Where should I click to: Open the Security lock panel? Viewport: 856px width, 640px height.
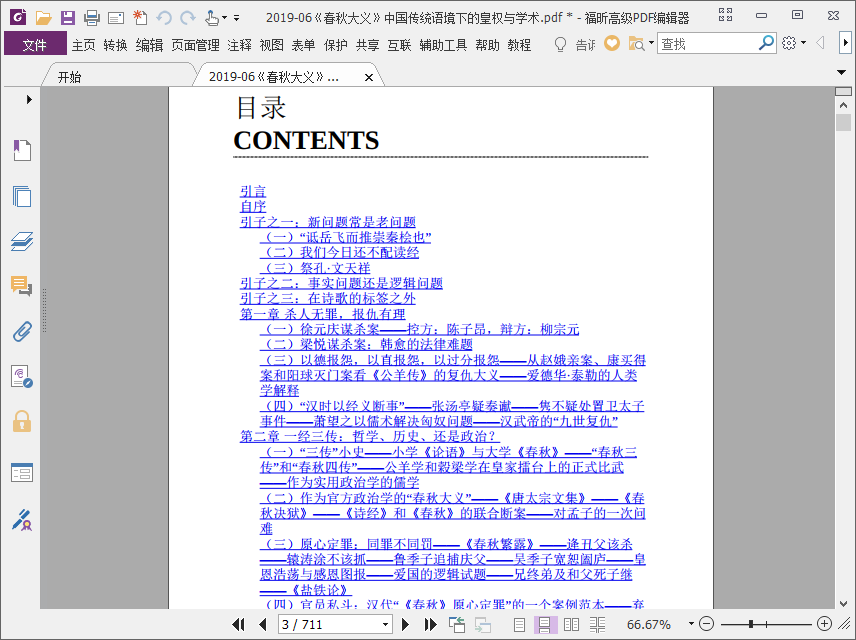pos(22,421)
